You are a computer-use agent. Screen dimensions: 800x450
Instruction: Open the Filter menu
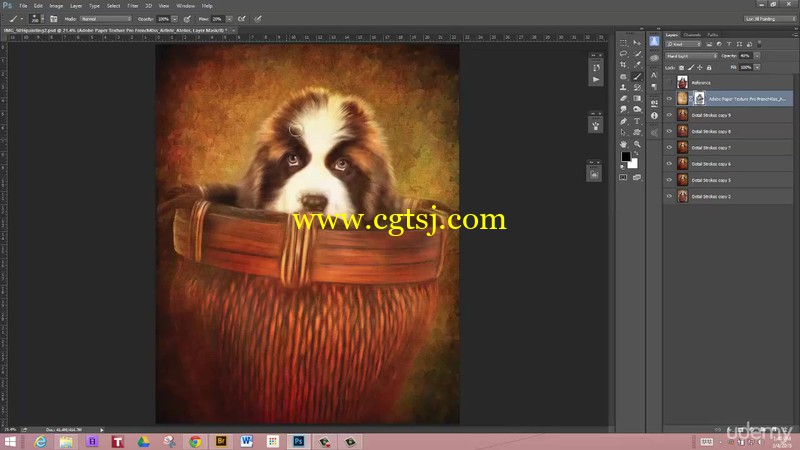133,6
